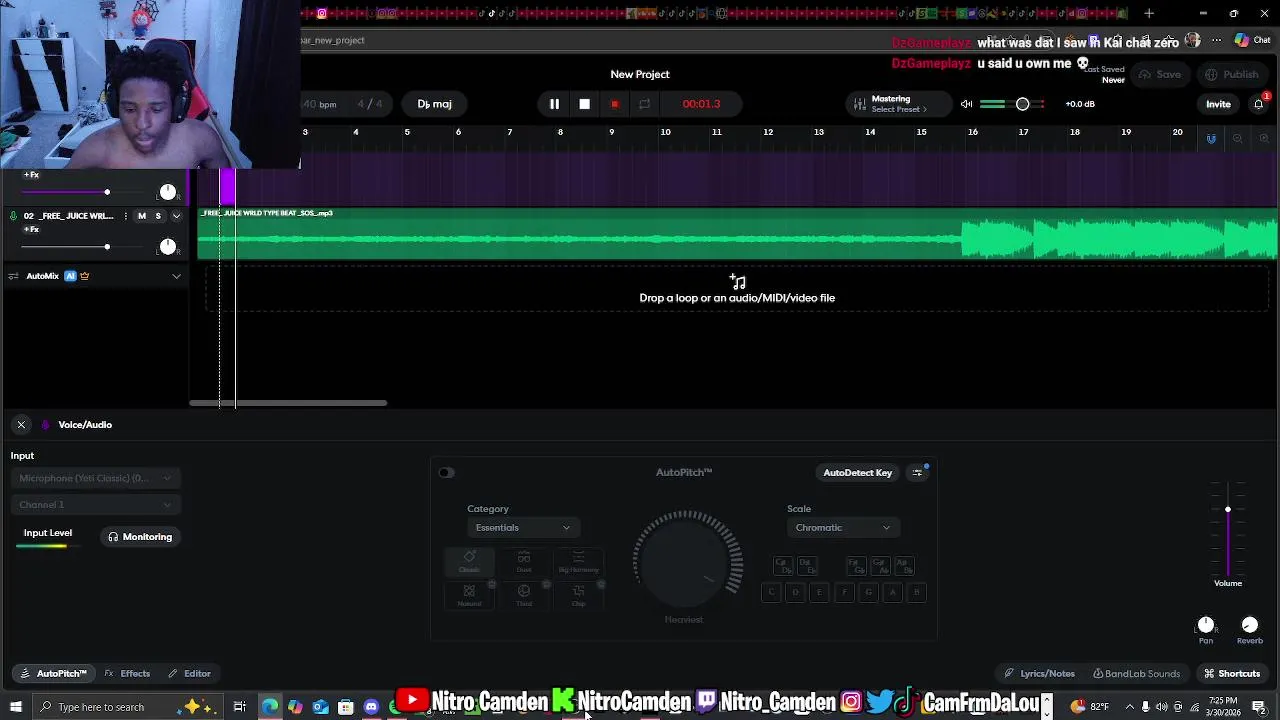Adjust track 02 volume slider
Screen dimensions: 1280x720
point(107,246)
